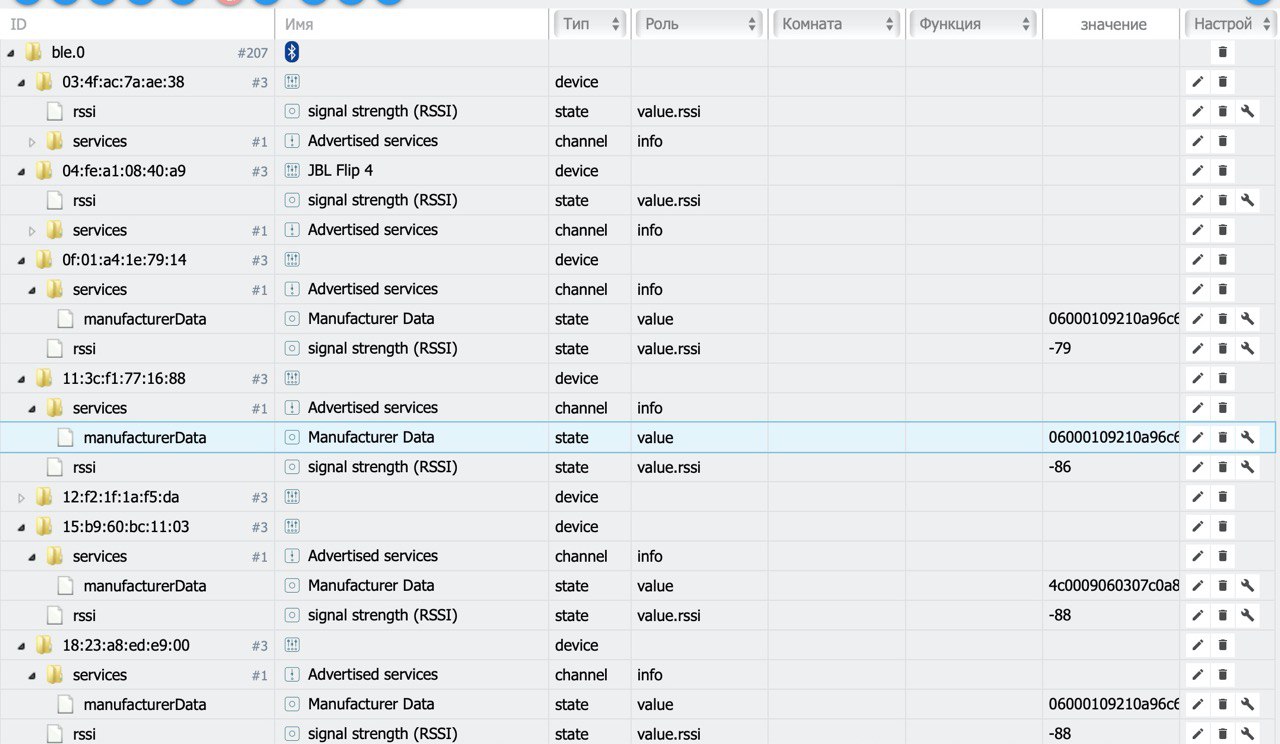Click the значение column header
Image resolution: width=1280 pixels, height=744 pixels.
tap(1112, 24)
